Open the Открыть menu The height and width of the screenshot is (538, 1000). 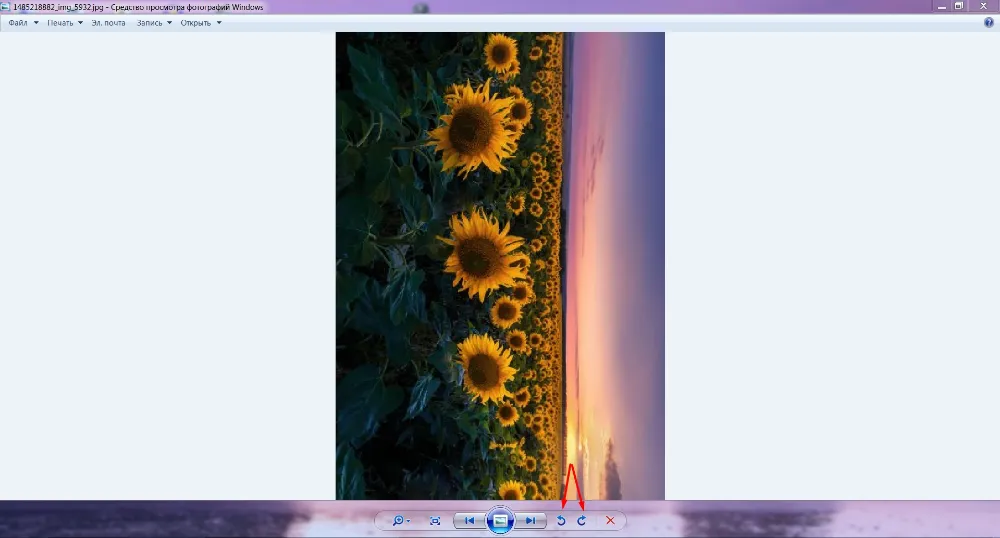coord(200,23)
